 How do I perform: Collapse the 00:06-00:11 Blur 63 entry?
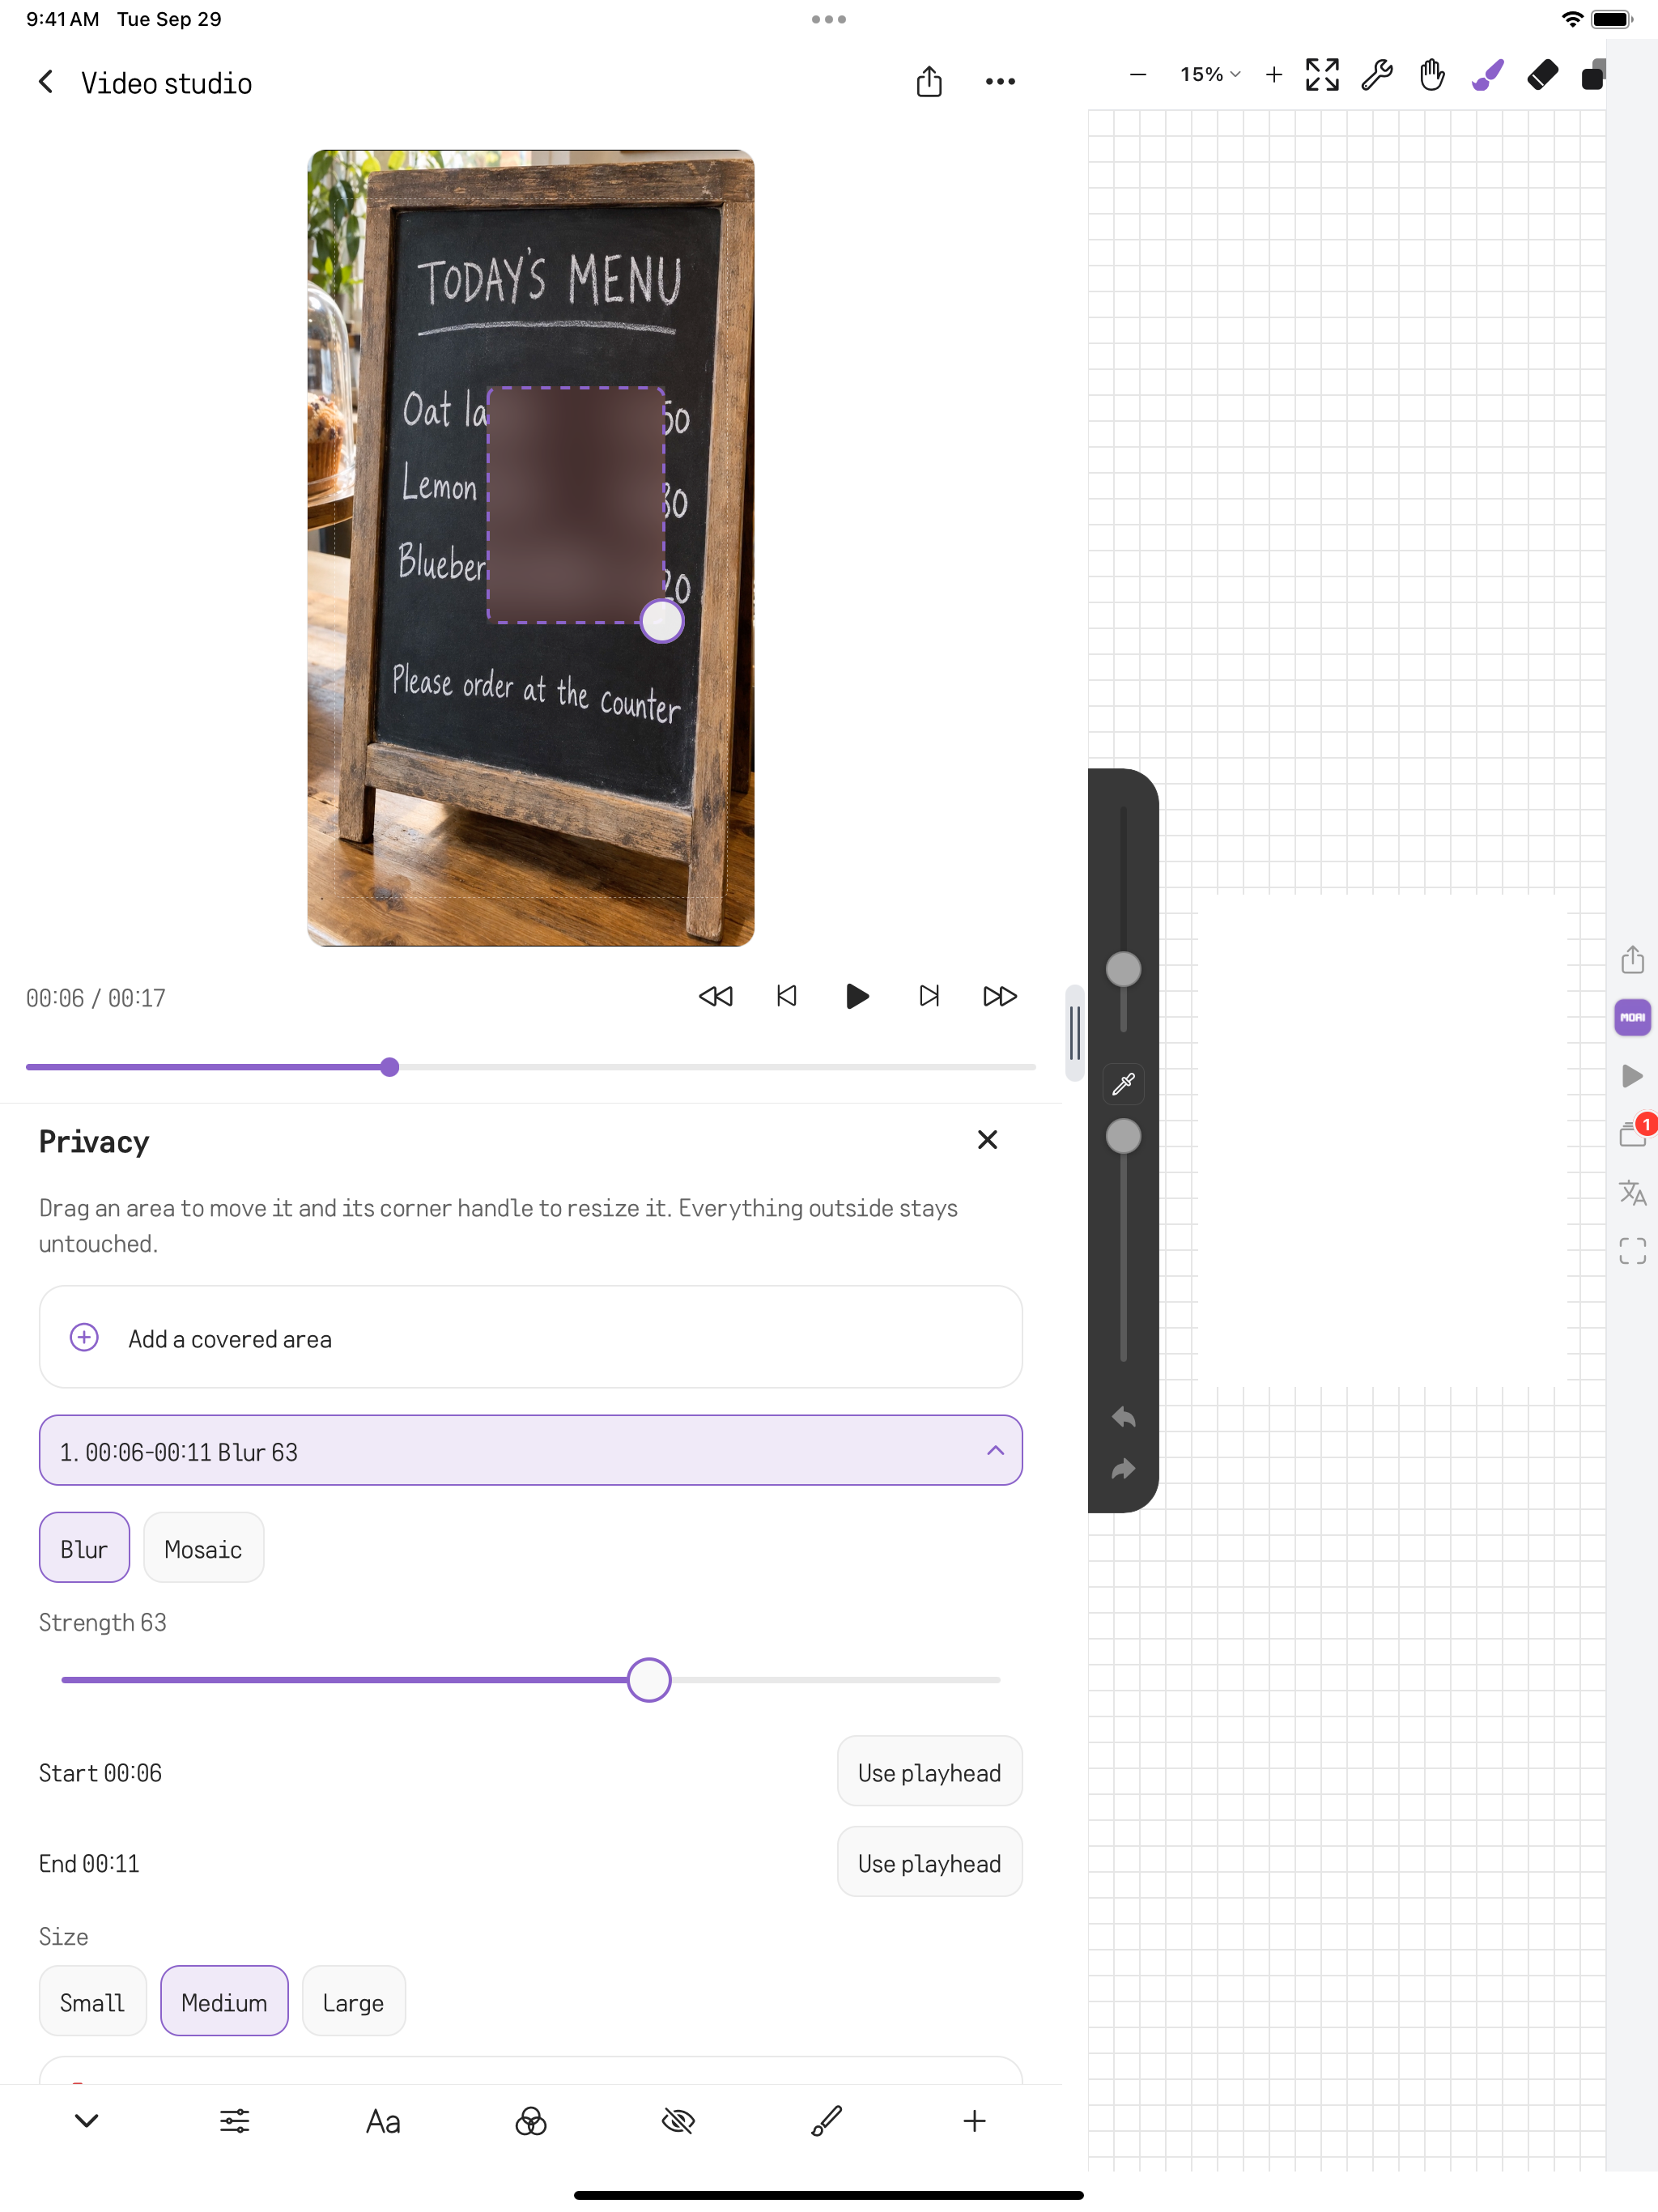(x=531, y=1450)
